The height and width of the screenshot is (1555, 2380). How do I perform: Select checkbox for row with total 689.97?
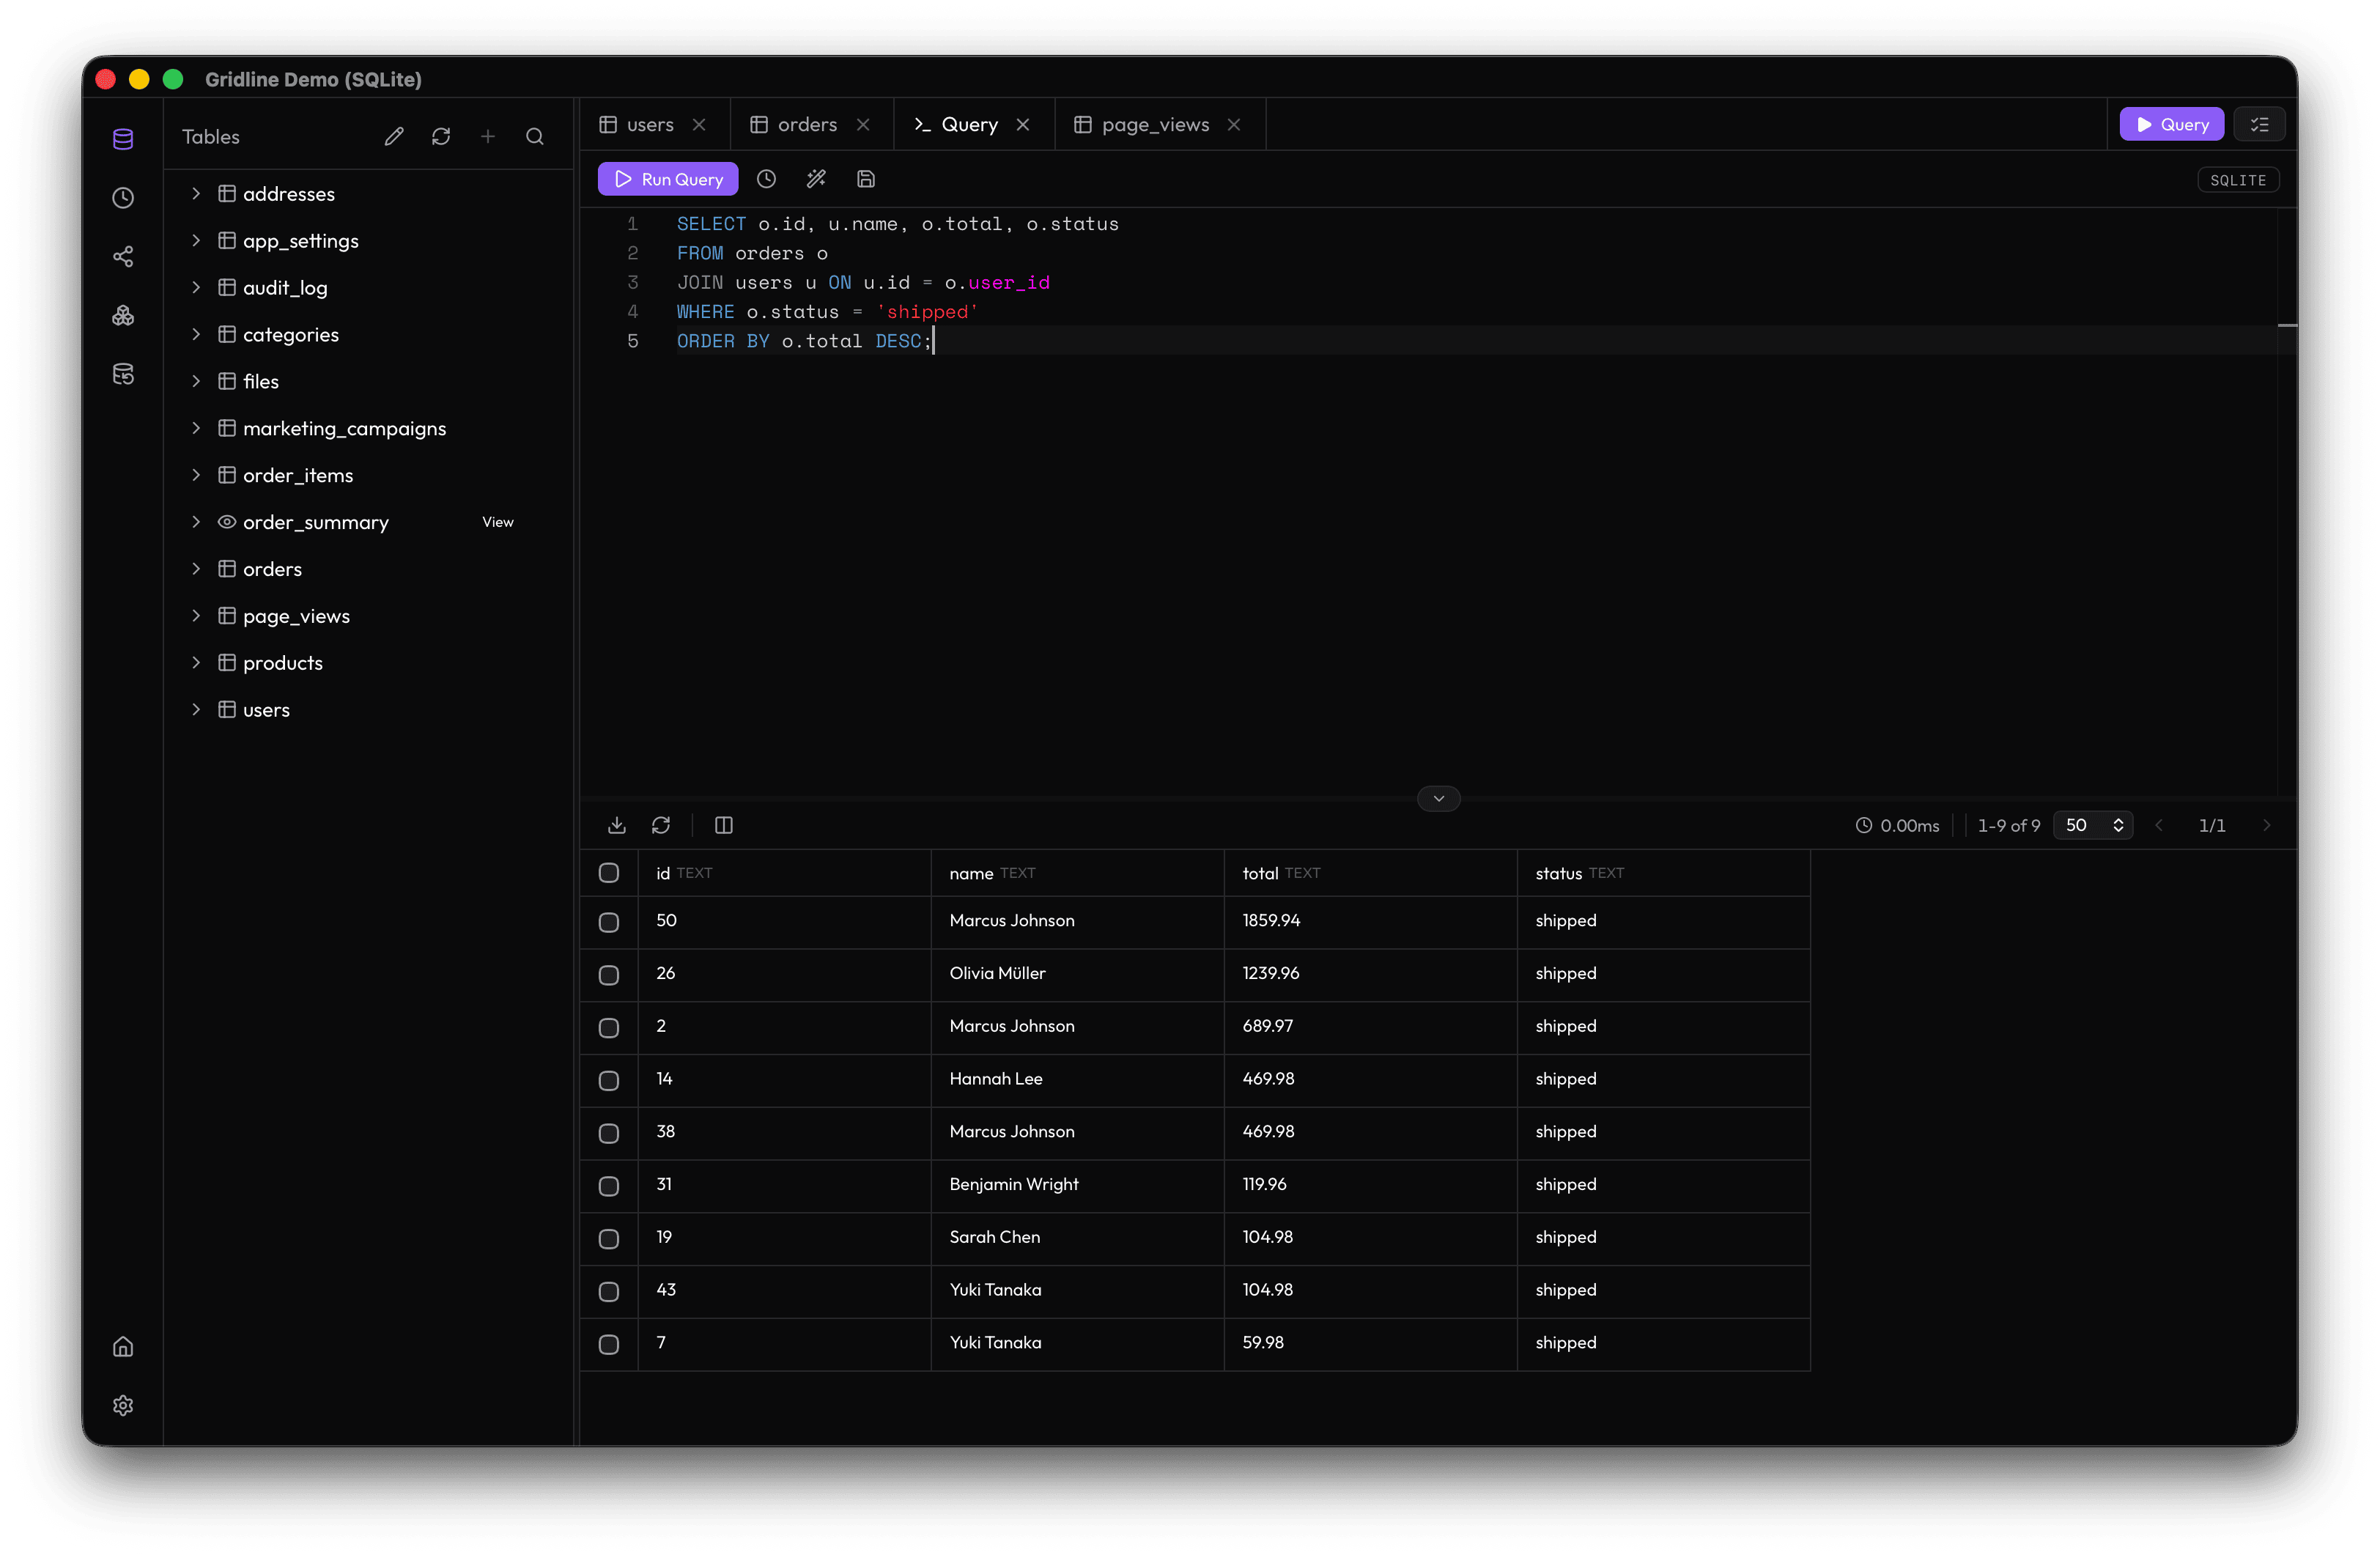(x=609, y=1028)
